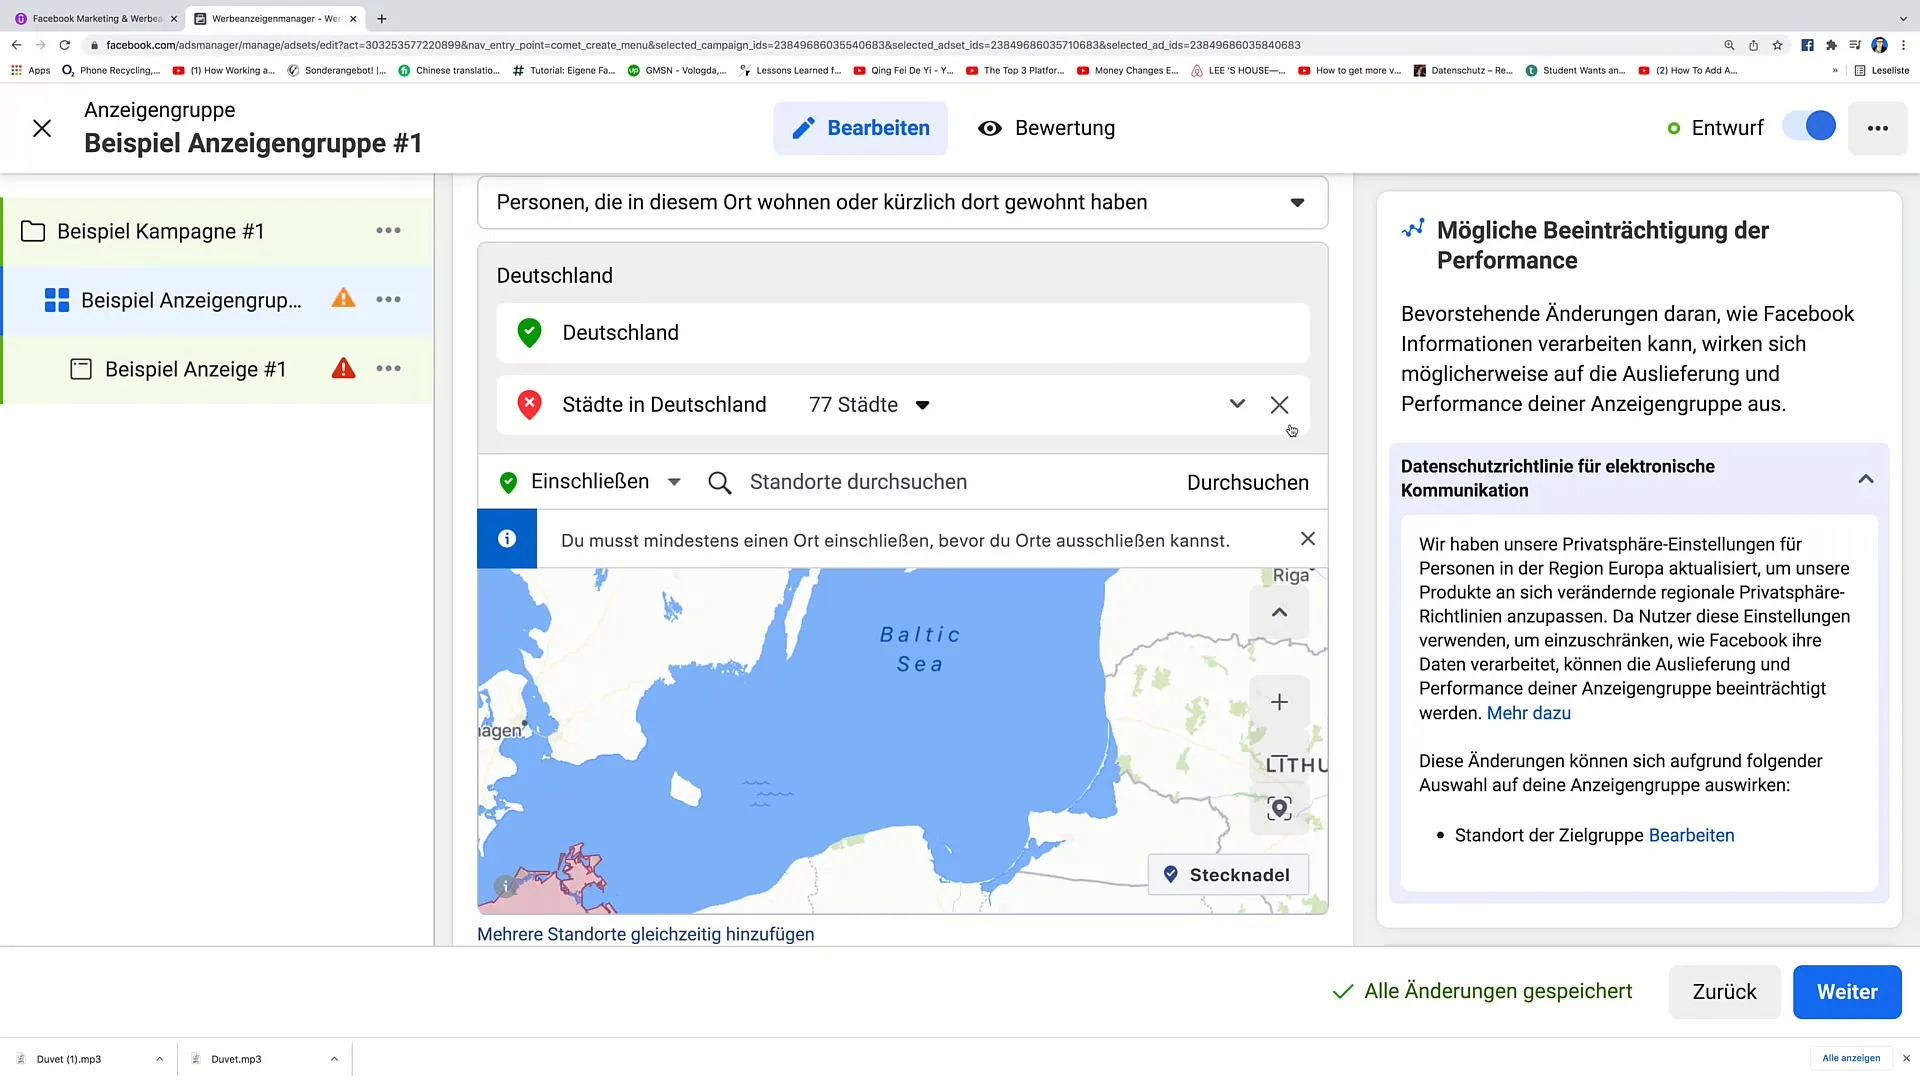The image size is (1920, 1080).
Task: Expand the 77 Städte dropdown
Action: [869, 405]
